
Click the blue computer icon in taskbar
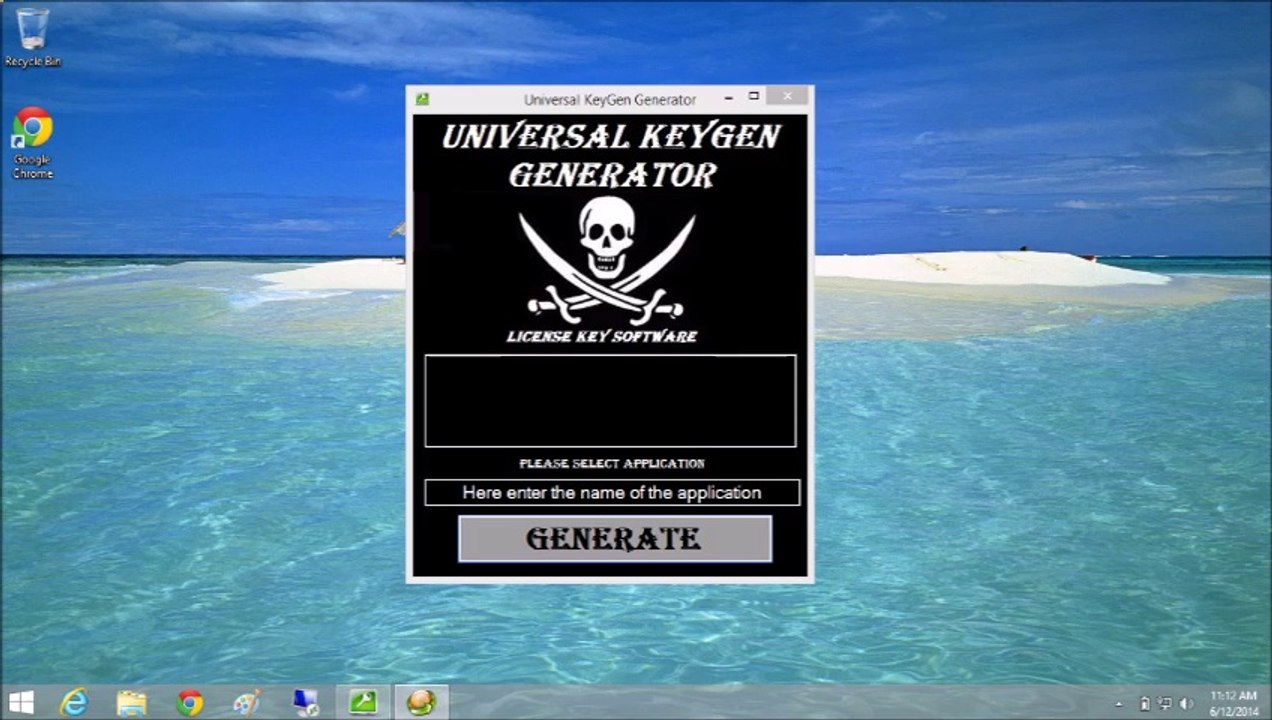click(x=305, y=703)
